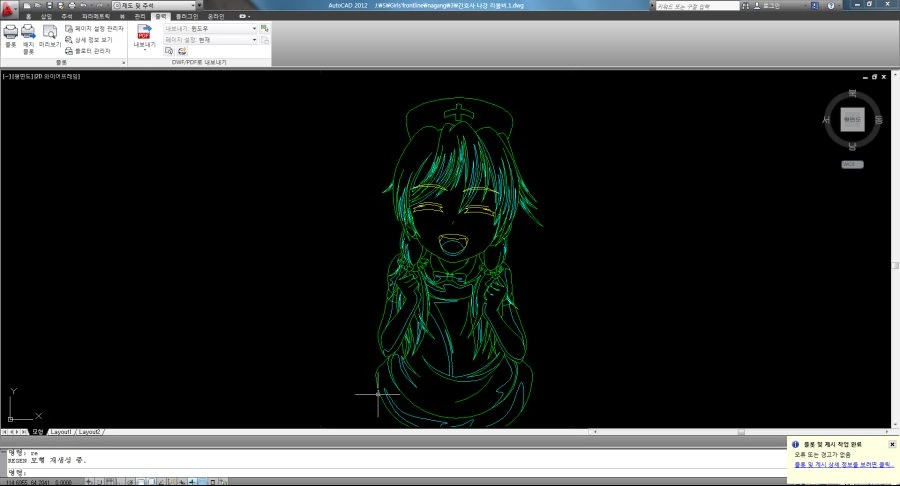Click the Save icon in quick access toolbar

coord(49,5)
